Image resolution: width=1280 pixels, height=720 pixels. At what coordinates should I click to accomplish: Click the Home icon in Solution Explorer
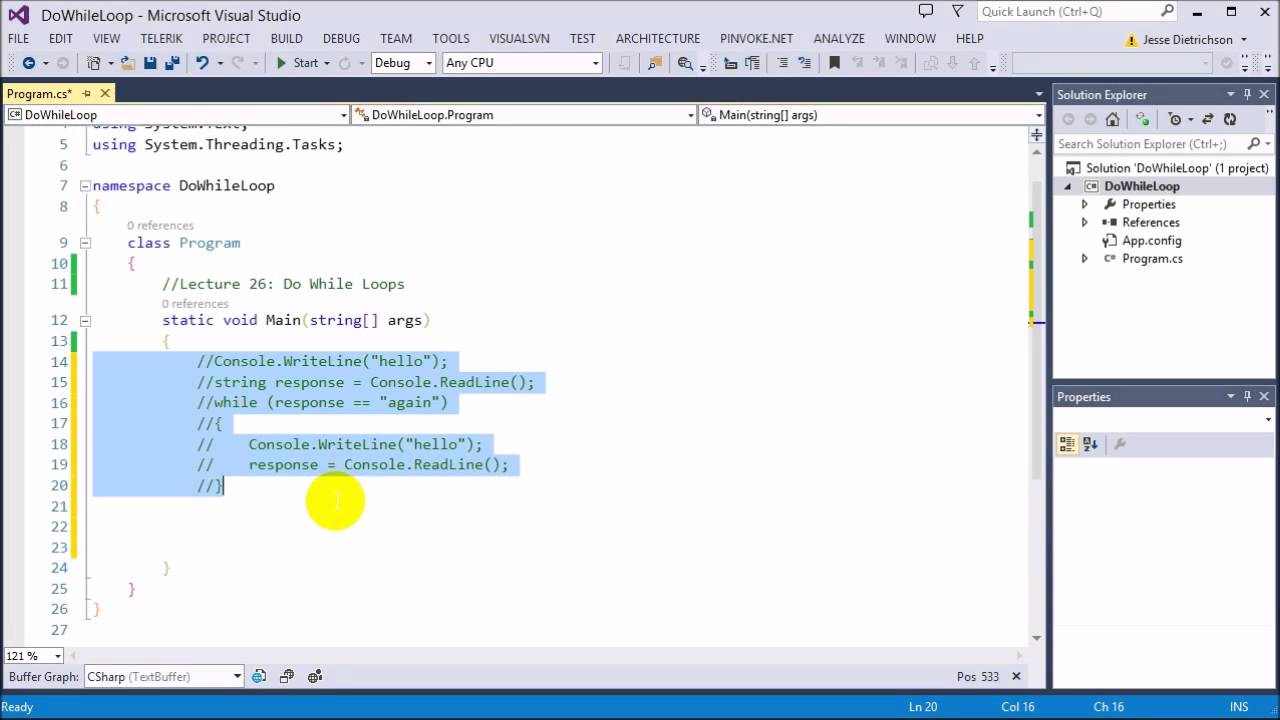(x=1112, y=119)
